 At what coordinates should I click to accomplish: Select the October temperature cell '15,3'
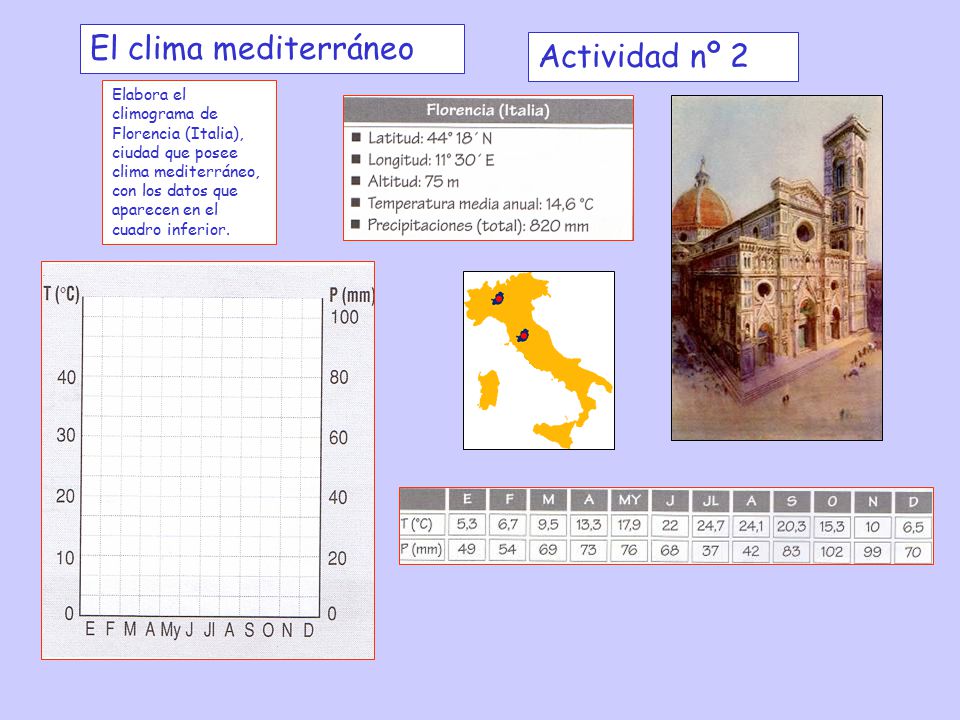coord(832,527)
